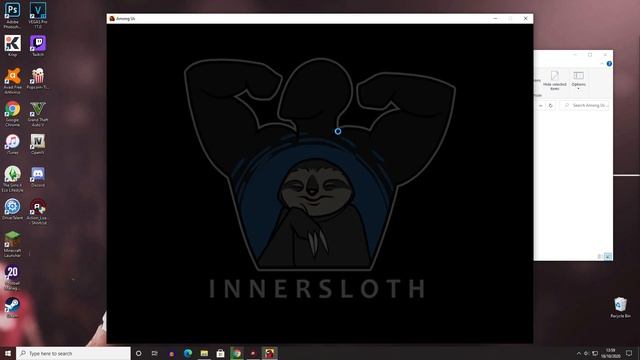Image resolution: width=640 pixels, height=360 pixels.
Task: Launch The Sims 4 Eco Lifestyle shortcut
Action: pos(13,179)
